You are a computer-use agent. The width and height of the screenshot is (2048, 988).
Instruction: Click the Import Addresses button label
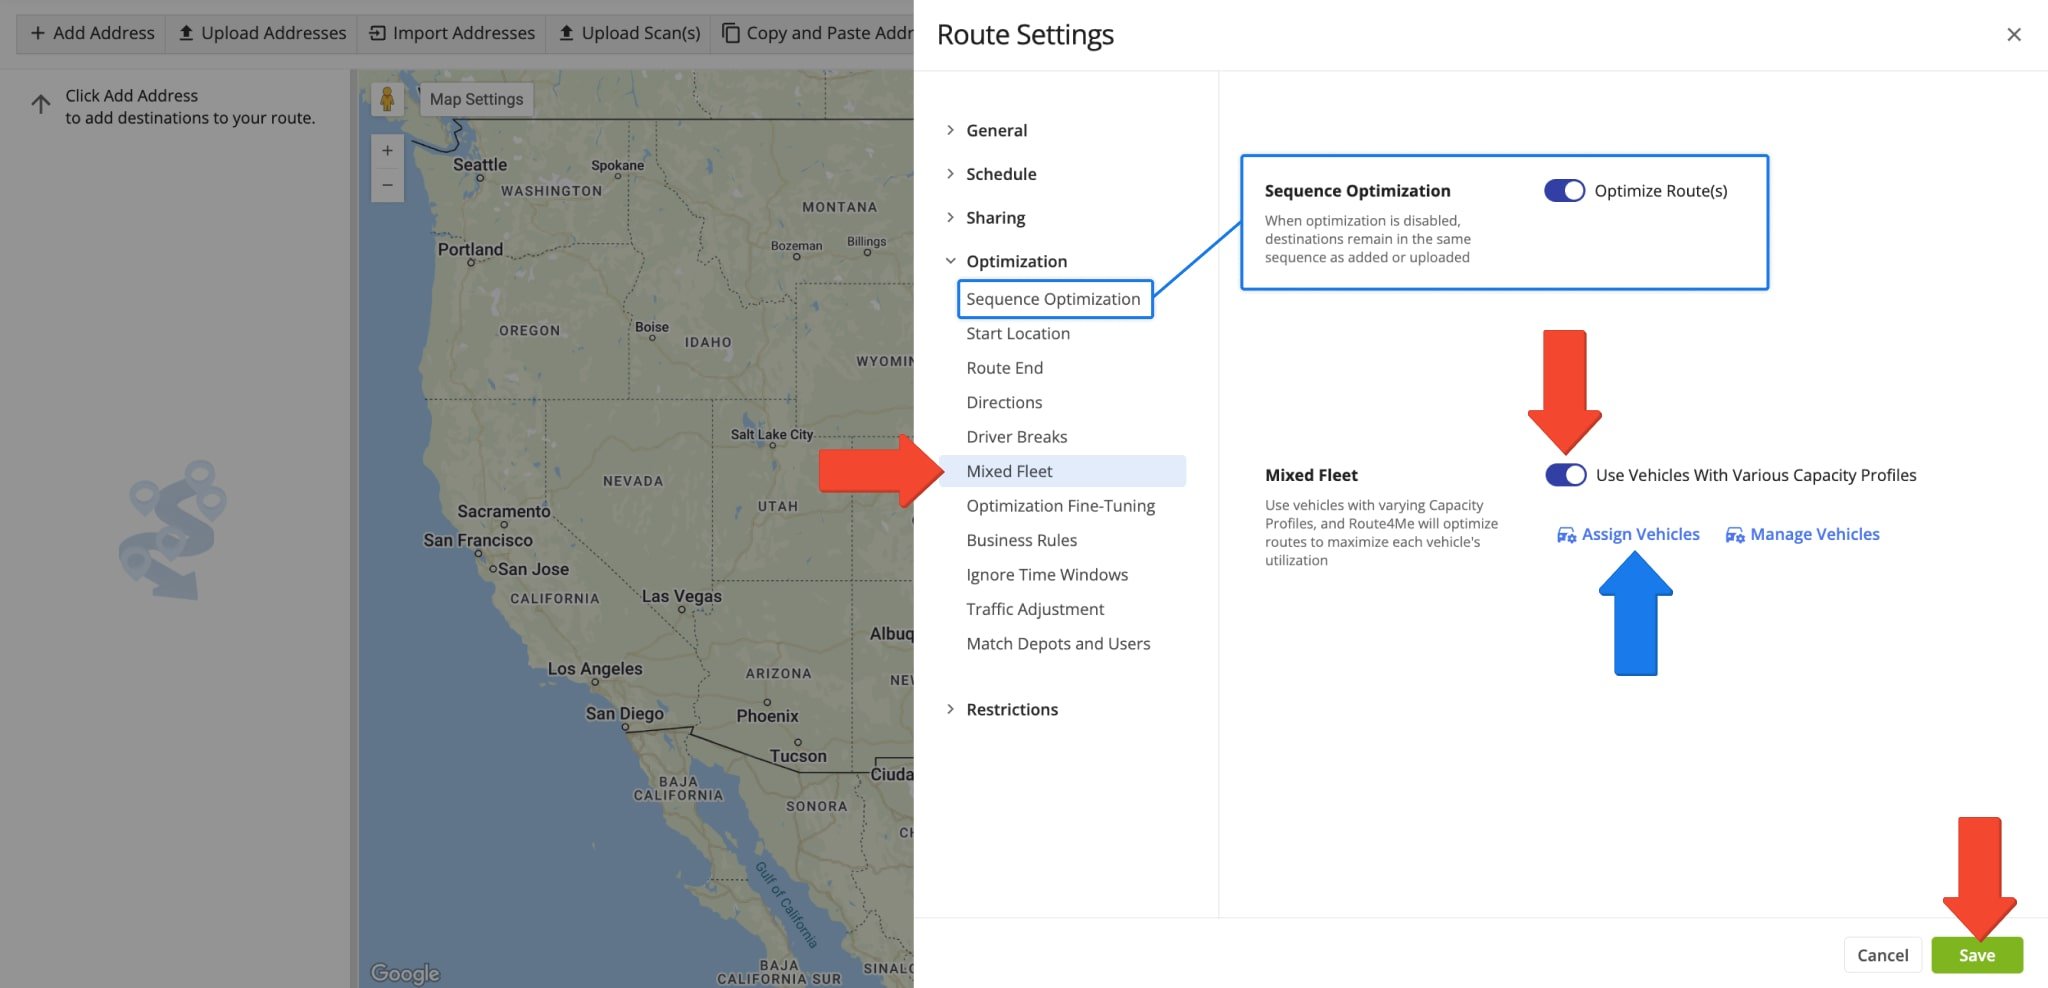tap(464, 33)
